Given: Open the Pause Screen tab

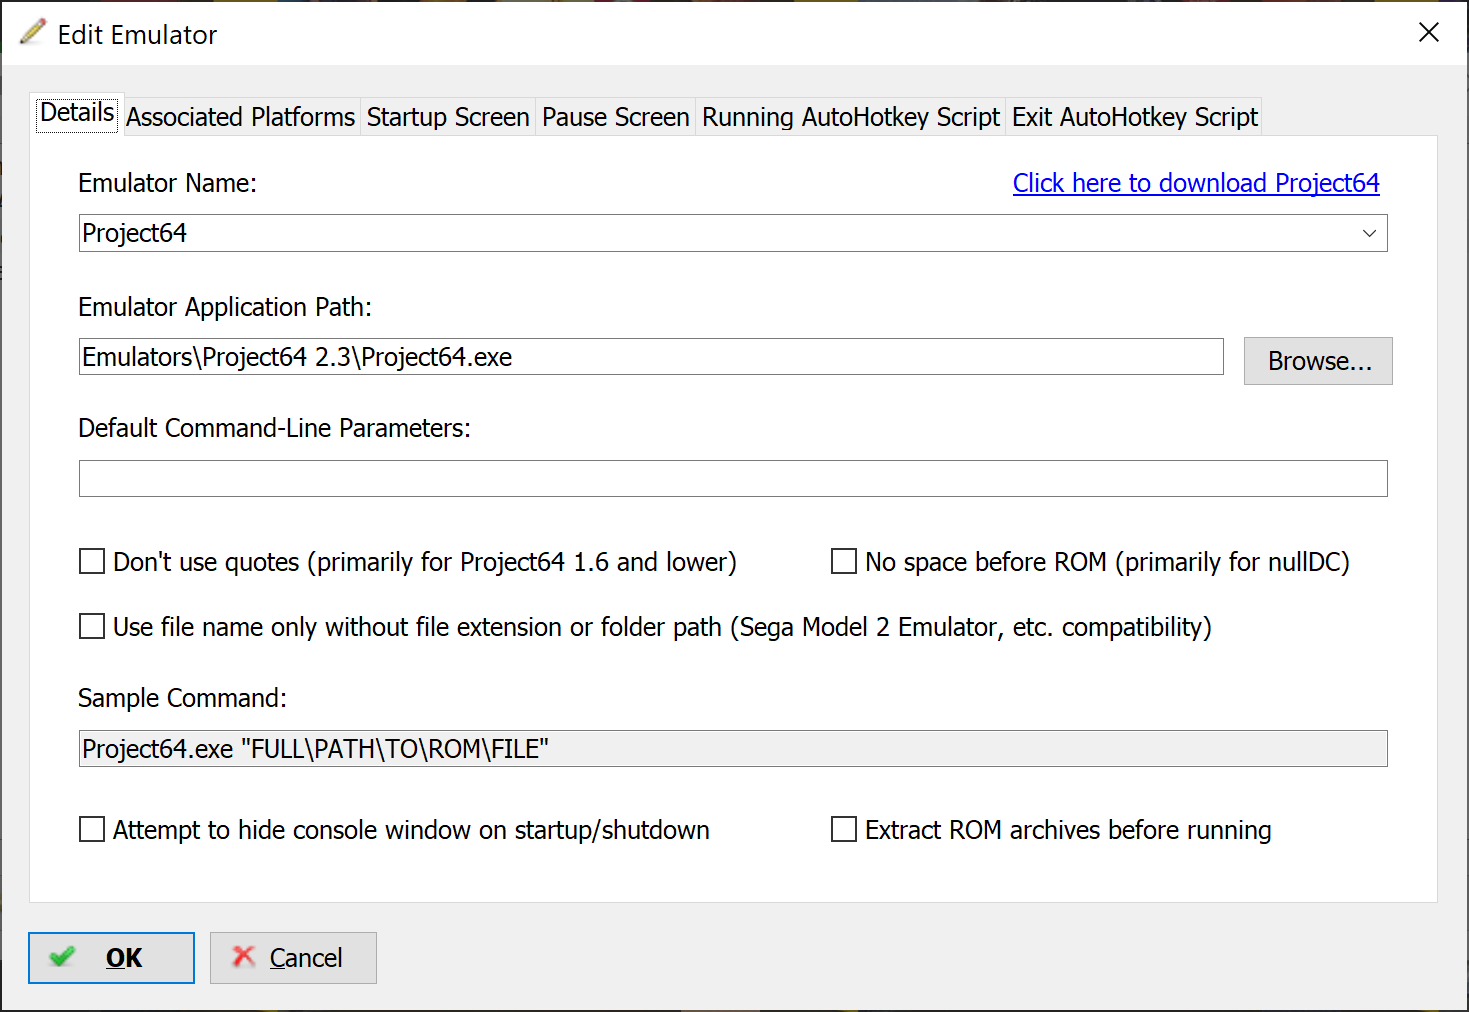Looking at the screenshot, I should pos(616,117).
